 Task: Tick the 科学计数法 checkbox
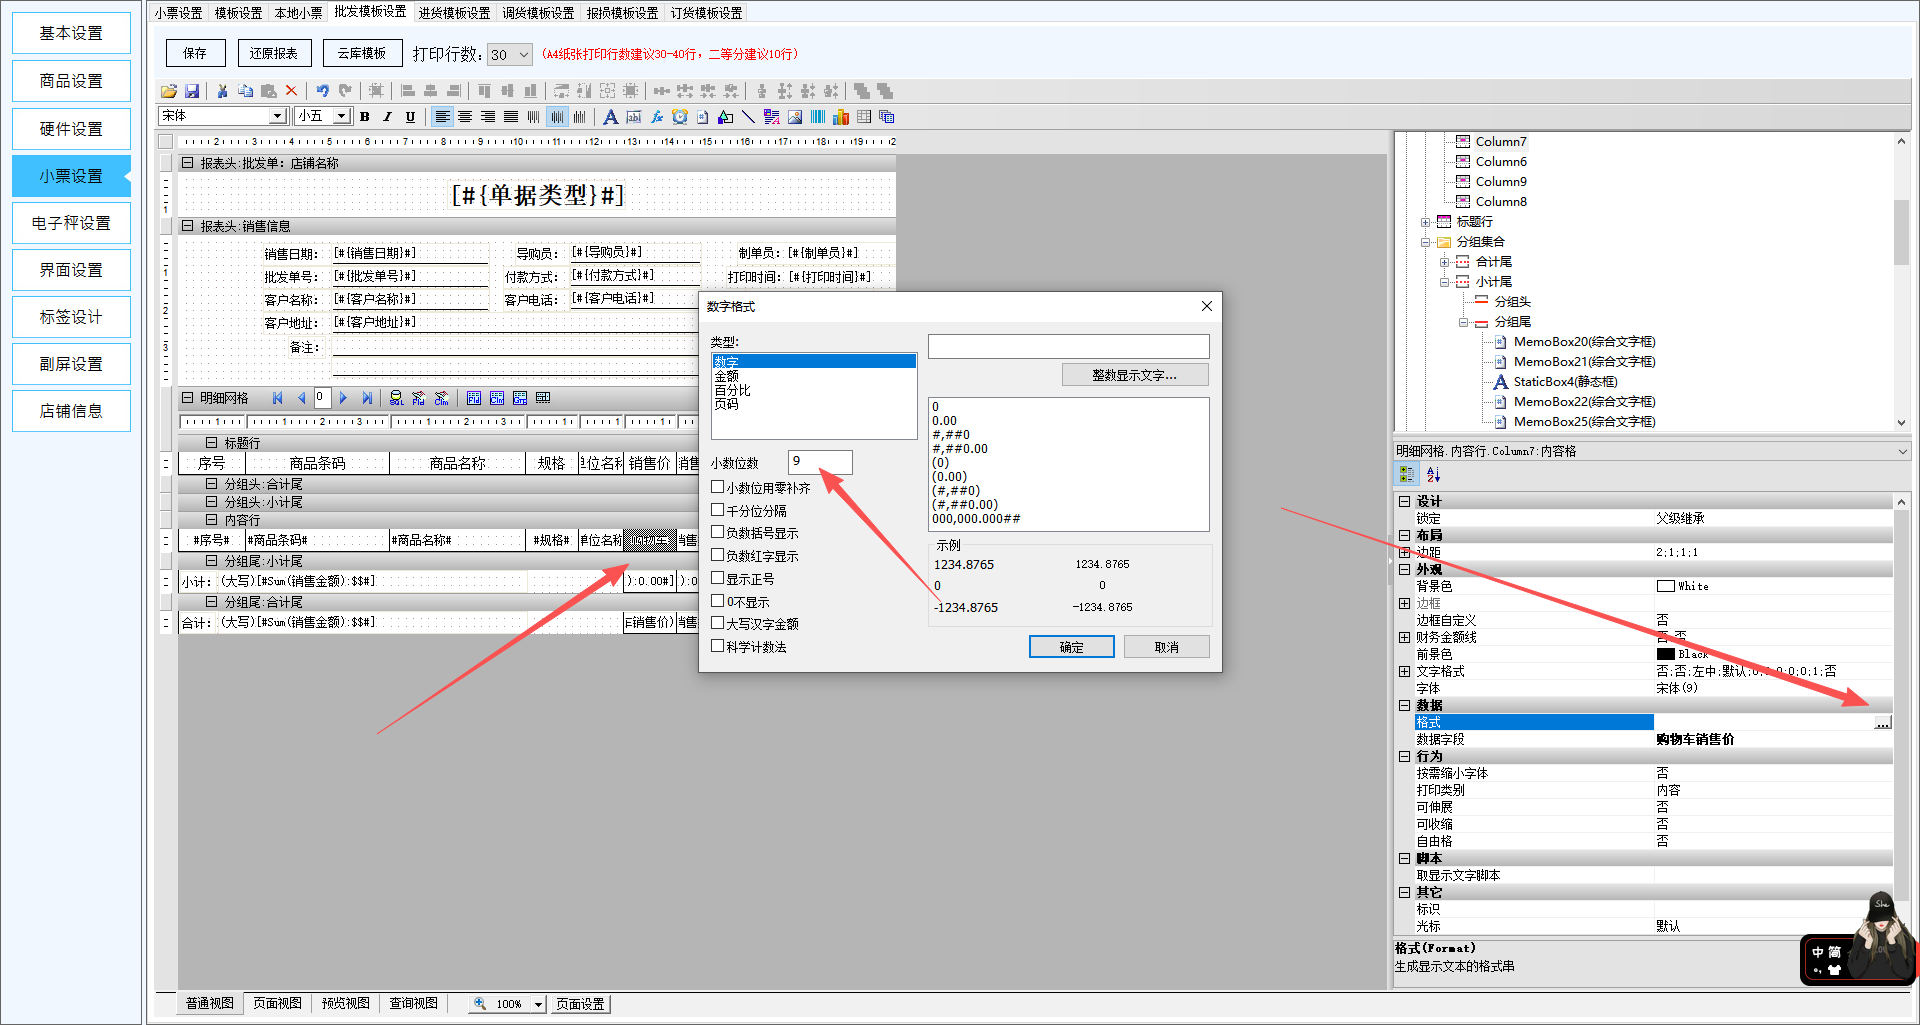[717, 646]
